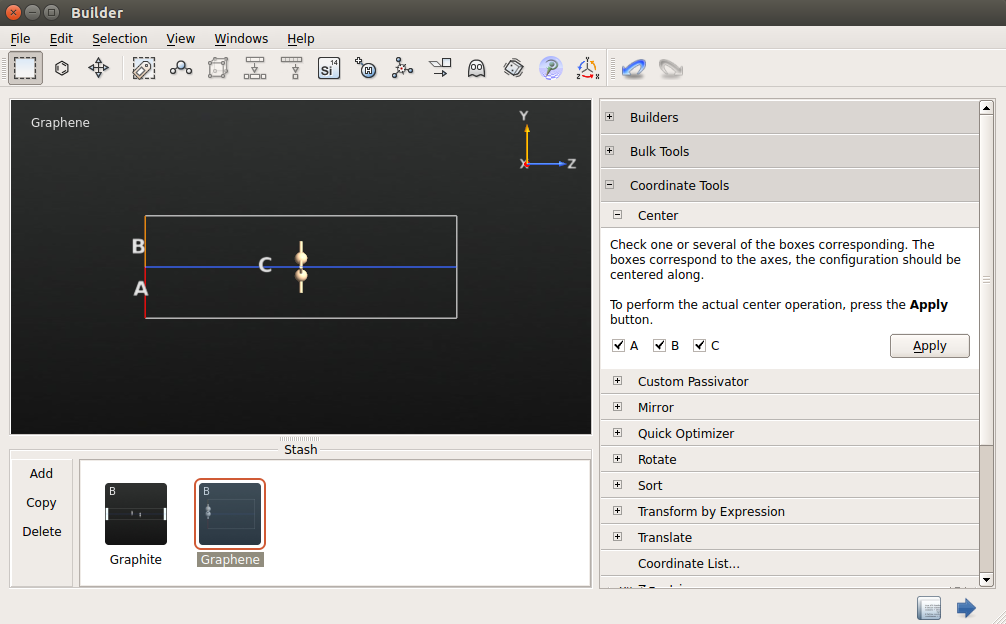This screenshot has width=1006, height=624.
Task: Expand the Custom Passivator item
Action: (x=617, y=382)
